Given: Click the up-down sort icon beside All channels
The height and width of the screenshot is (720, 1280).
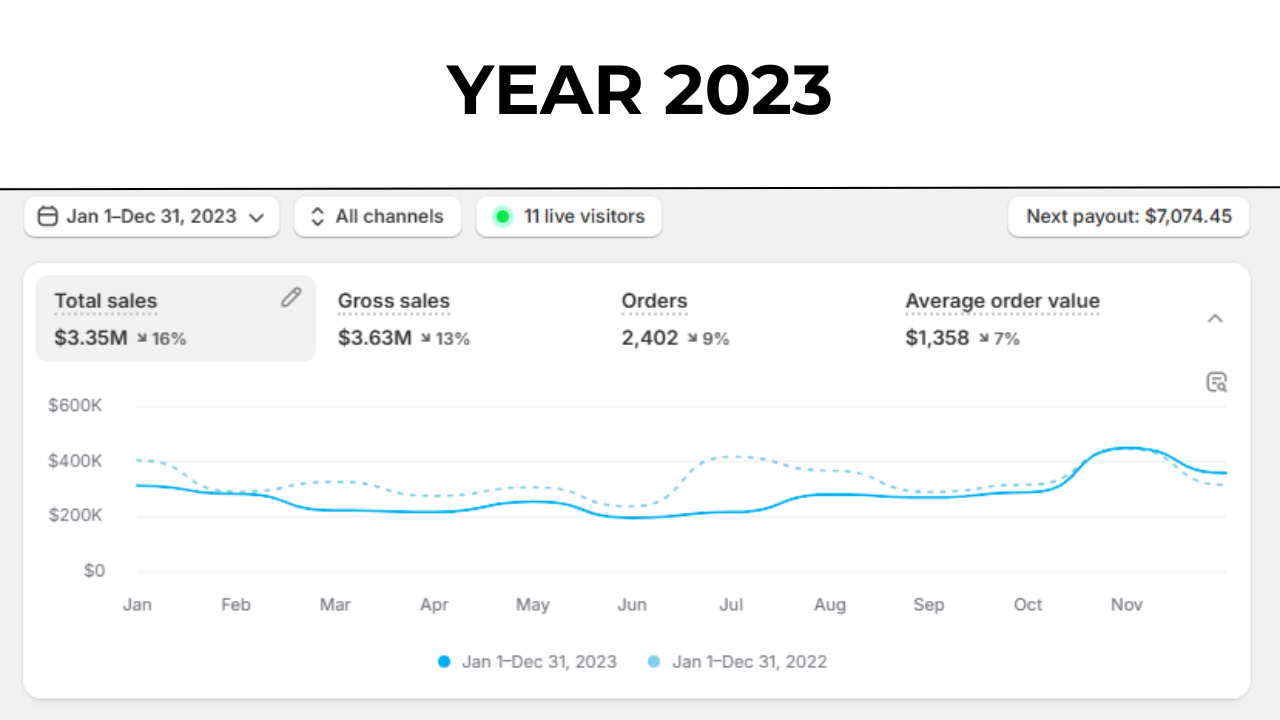Looking at the screenshot, I should coord(317,216).
